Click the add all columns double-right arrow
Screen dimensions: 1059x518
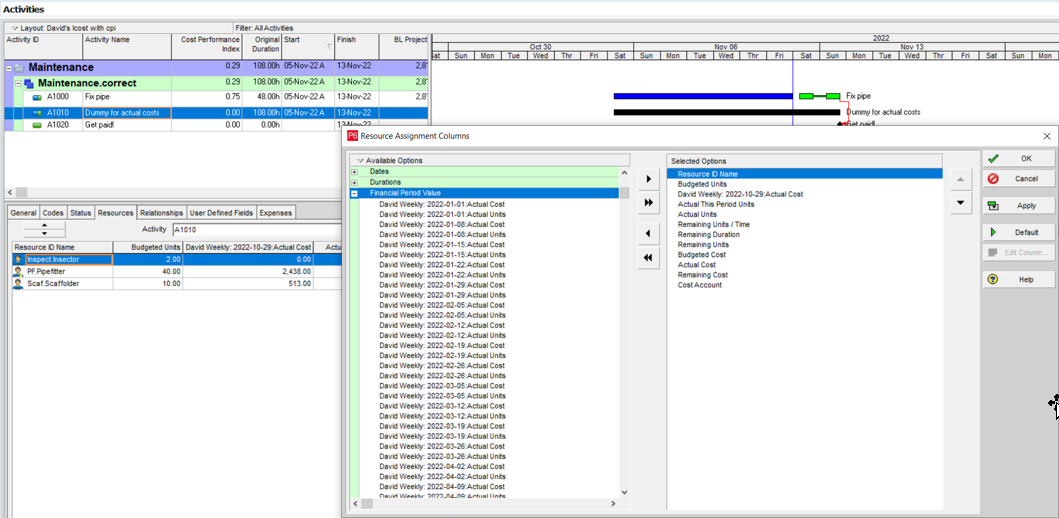click(x=648, y=203)
